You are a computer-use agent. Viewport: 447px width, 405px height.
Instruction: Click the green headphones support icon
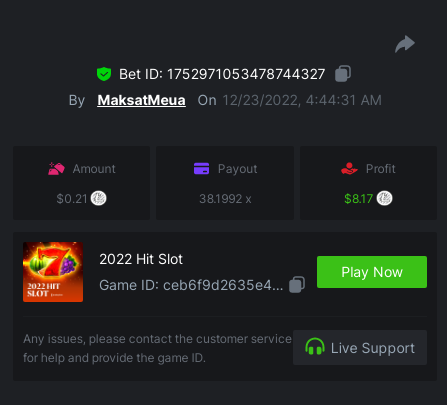[x=315, y=347]
